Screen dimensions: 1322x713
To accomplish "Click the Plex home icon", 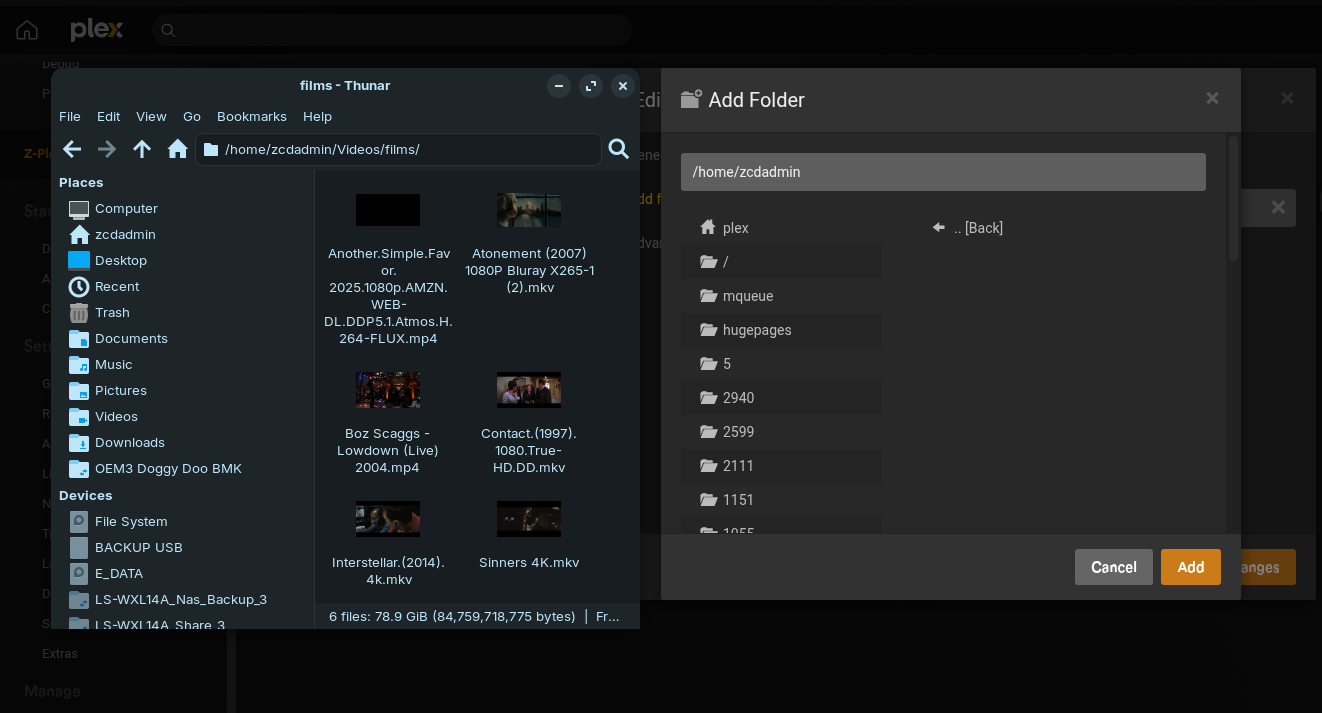I will (x=27, y=30).
